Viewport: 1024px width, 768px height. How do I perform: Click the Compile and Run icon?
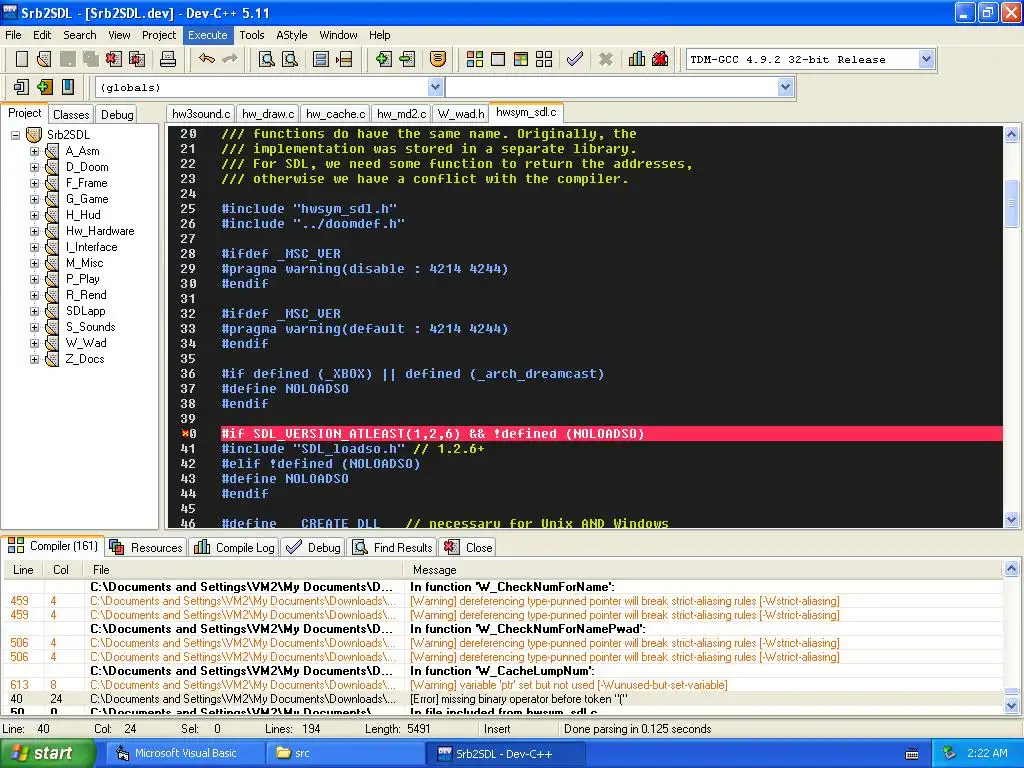pos(520,59)
